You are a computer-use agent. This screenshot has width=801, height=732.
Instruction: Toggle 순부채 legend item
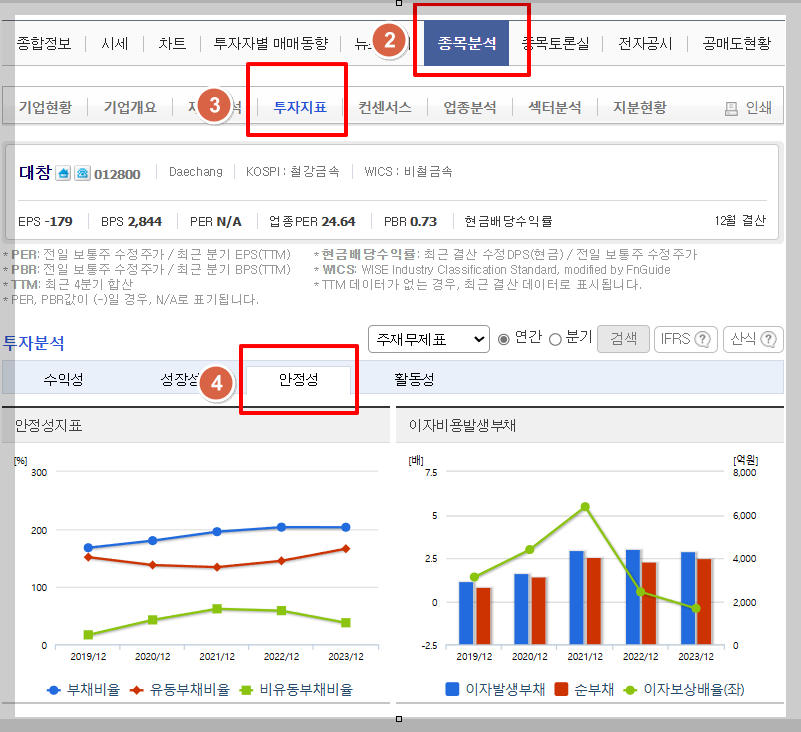(584, 690)
